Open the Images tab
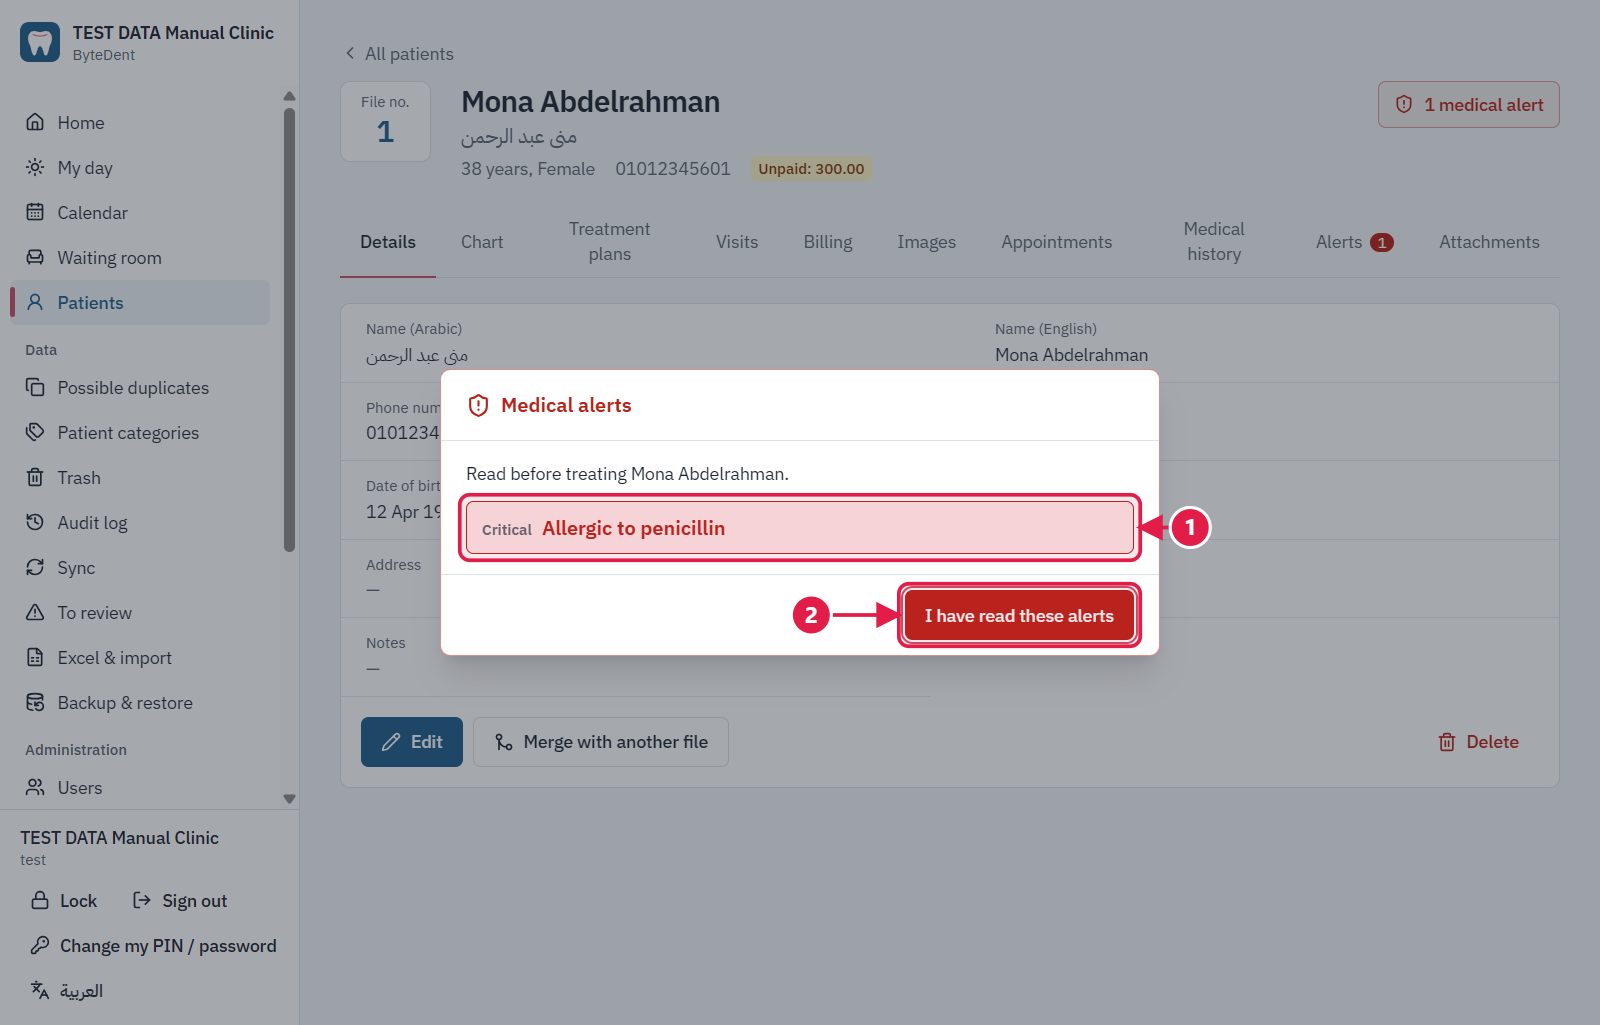This screenshot has height=1025, width=1600. pos(926,241)
